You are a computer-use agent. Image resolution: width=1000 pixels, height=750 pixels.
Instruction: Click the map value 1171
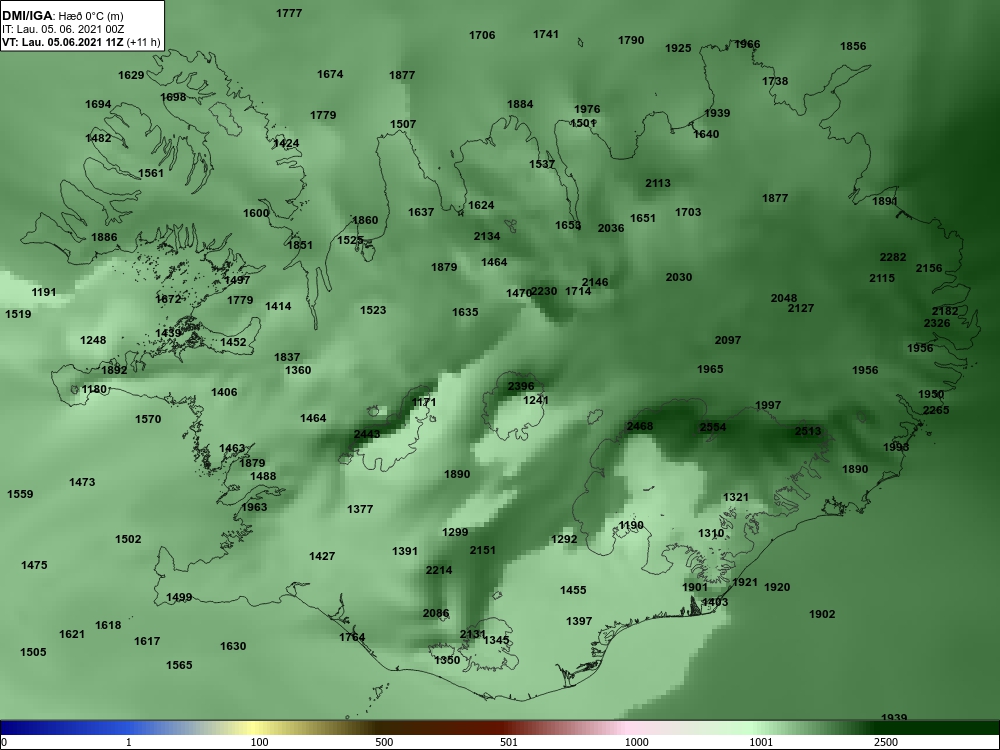[424, 402]
